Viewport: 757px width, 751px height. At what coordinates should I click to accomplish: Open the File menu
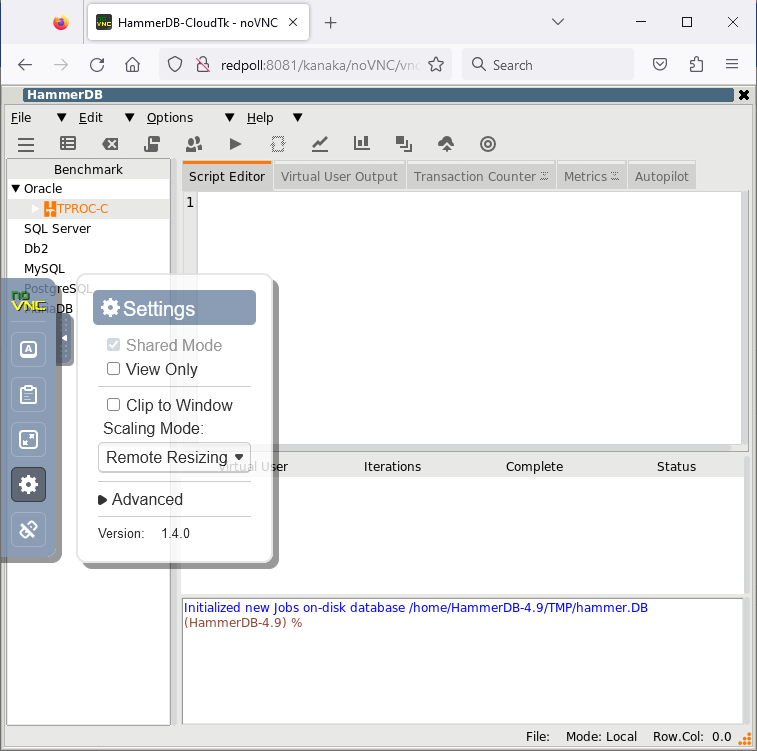[21, 118]
